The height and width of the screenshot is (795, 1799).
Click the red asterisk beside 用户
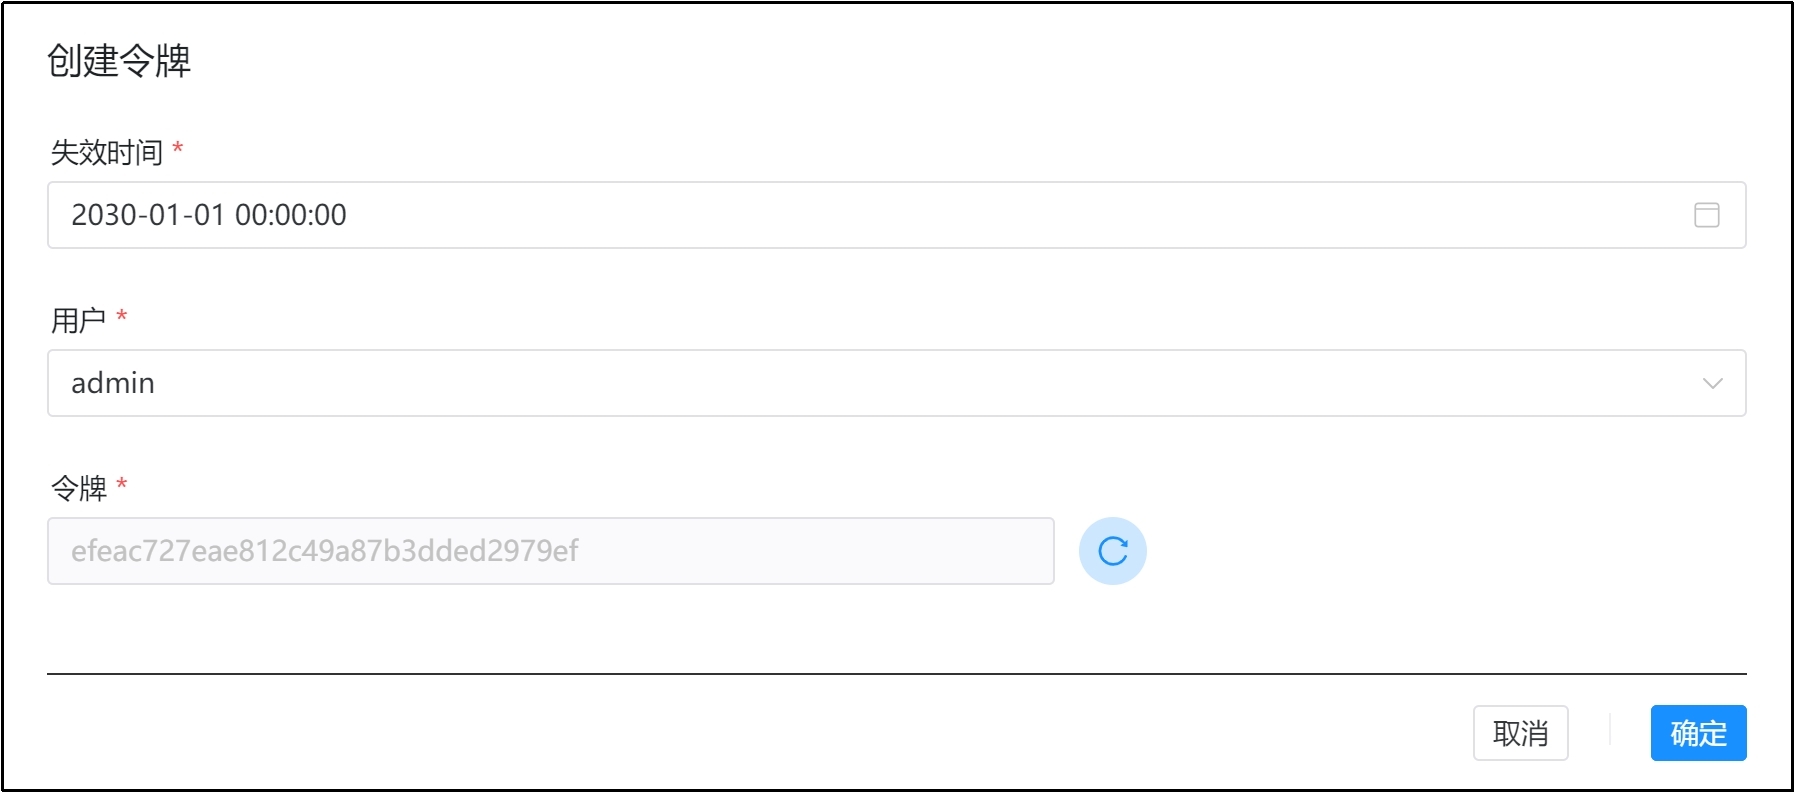tap(122, 317)
